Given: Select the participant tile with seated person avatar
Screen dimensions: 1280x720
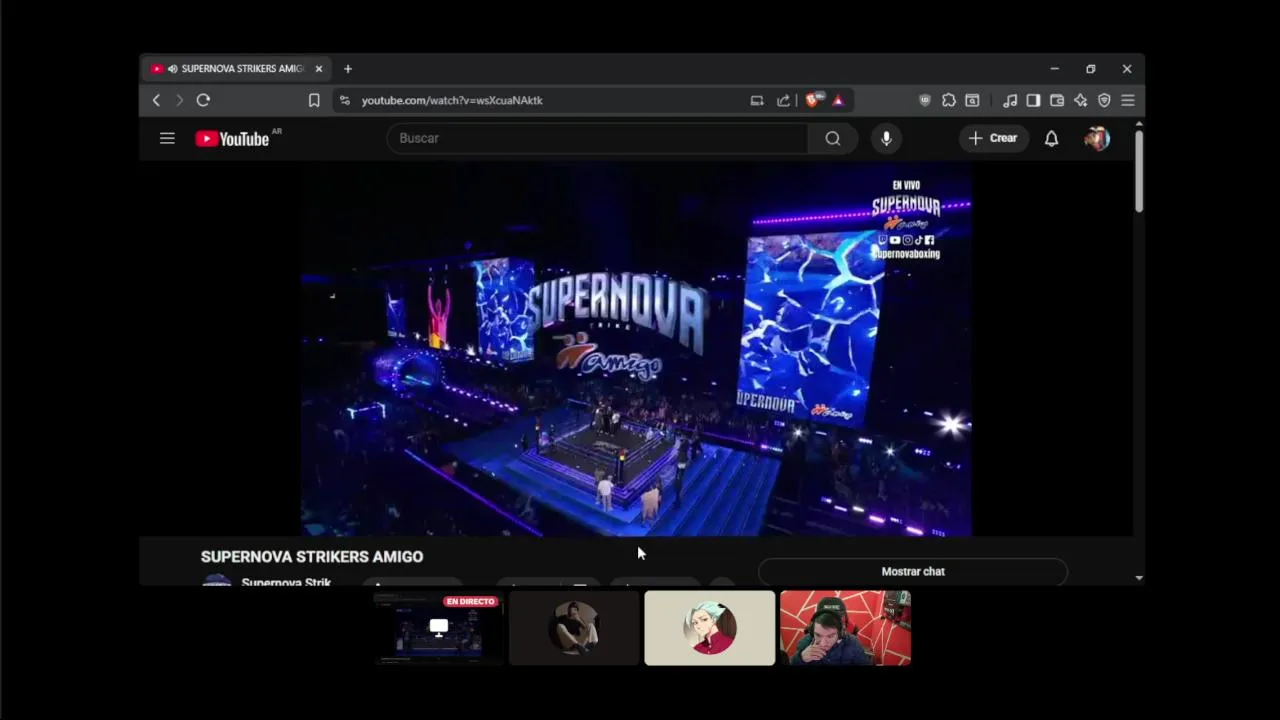Looking at the screenshot, I should [x=574, y=628].
